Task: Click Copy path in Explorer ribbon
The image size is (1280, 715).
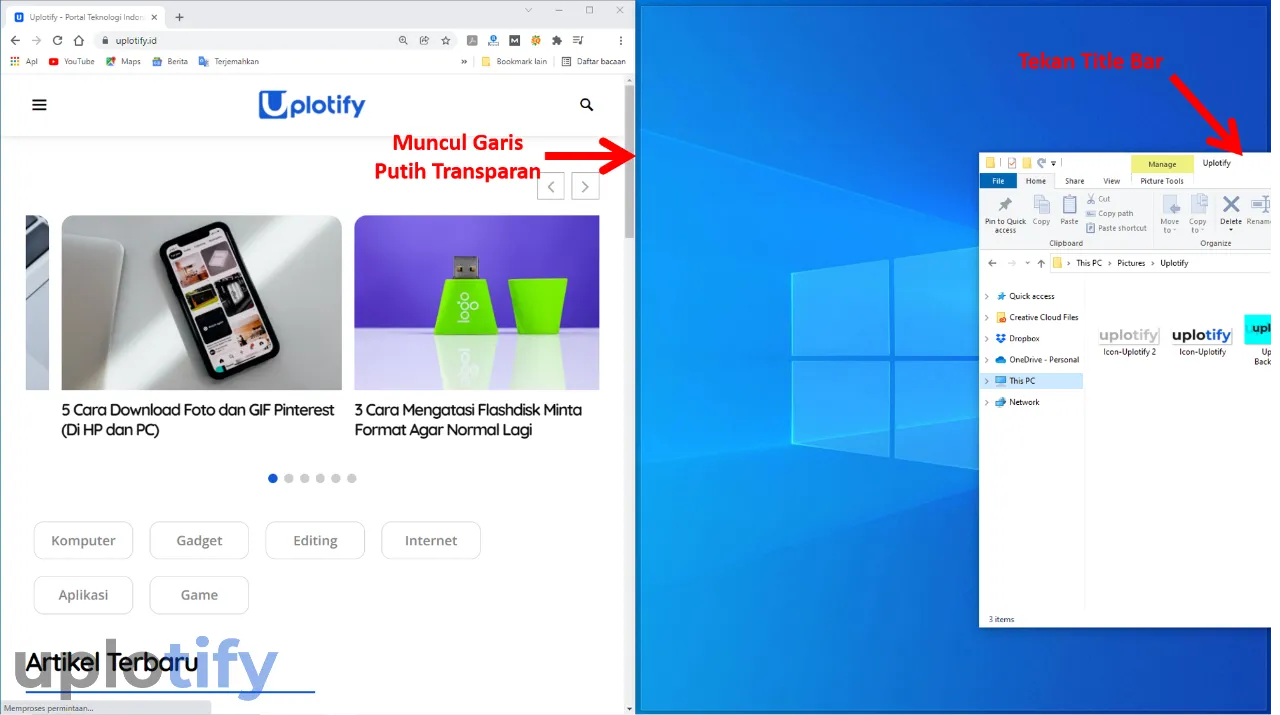Action: pyautogui.click(x=1110, y=213)
